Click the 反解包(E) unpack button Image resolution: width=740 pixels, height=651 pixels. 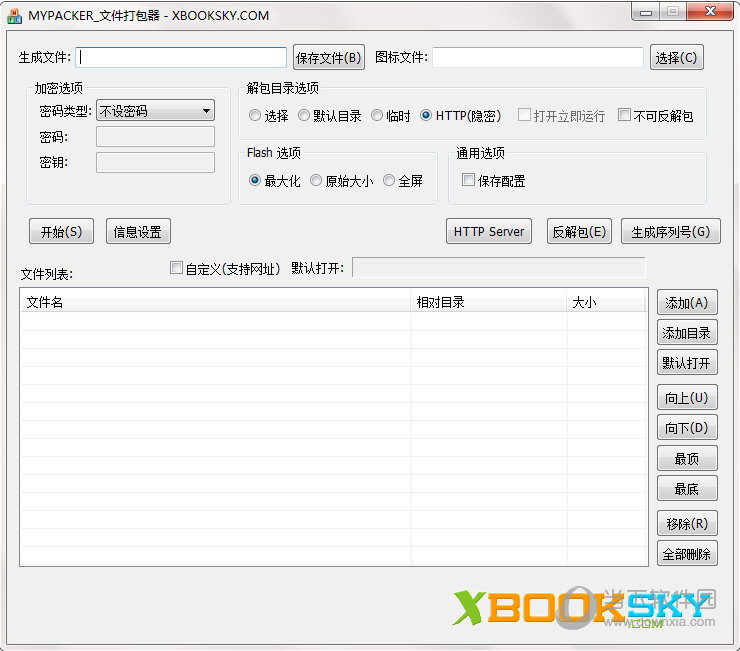tap(579, 231)
